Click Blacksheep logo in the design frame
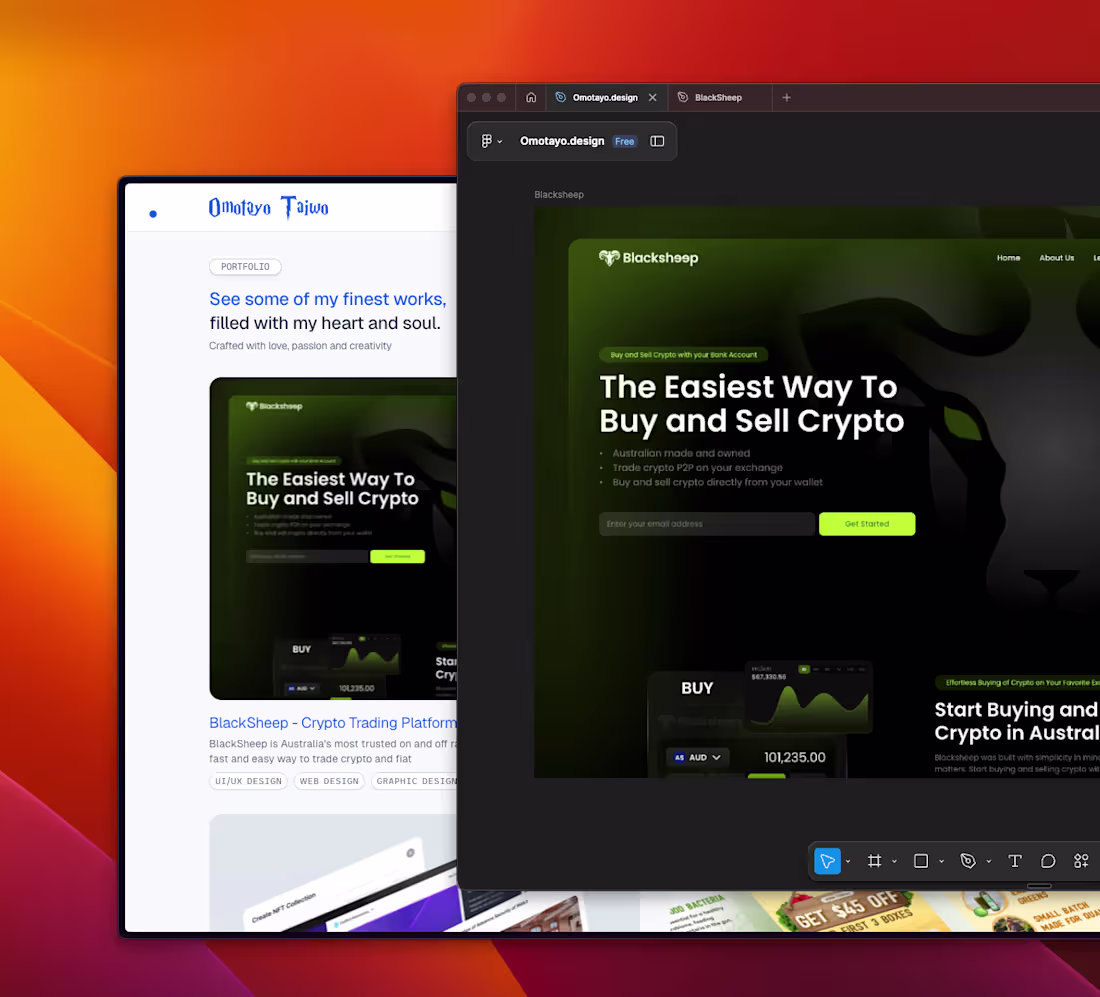Screen dimensions: 1100x997 [648, 258]
